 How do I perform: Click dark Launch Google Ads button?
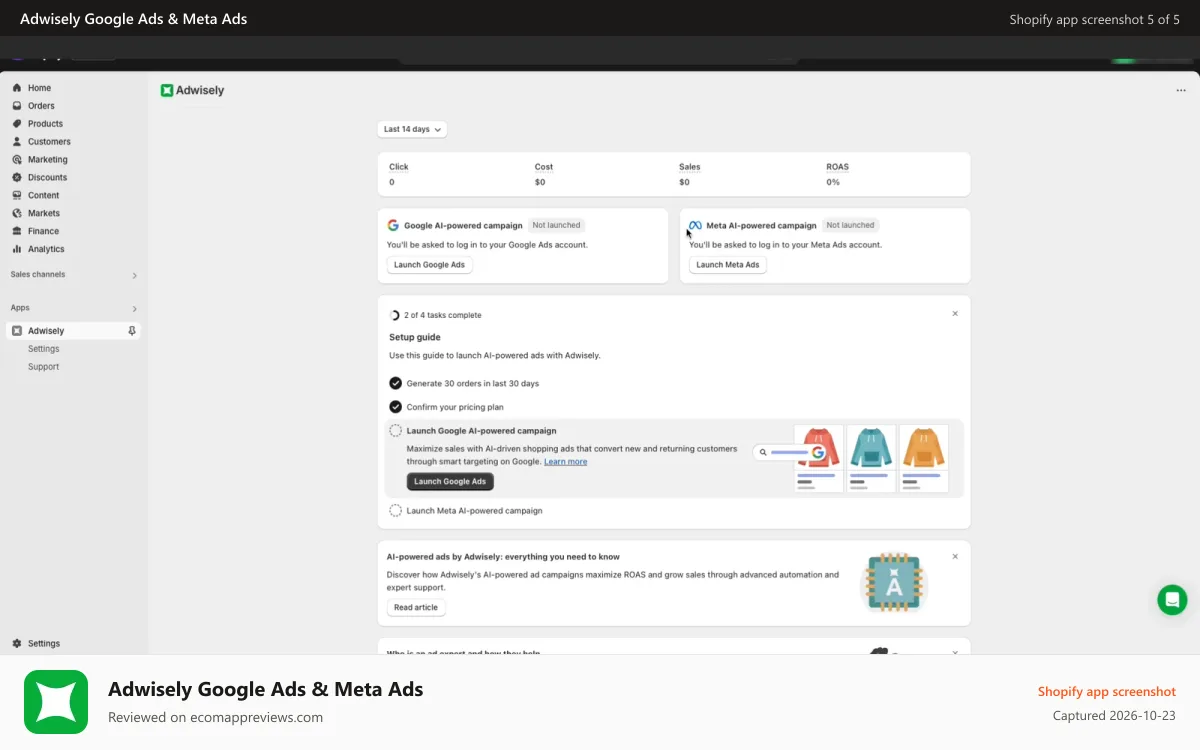(x=450, y=481)
